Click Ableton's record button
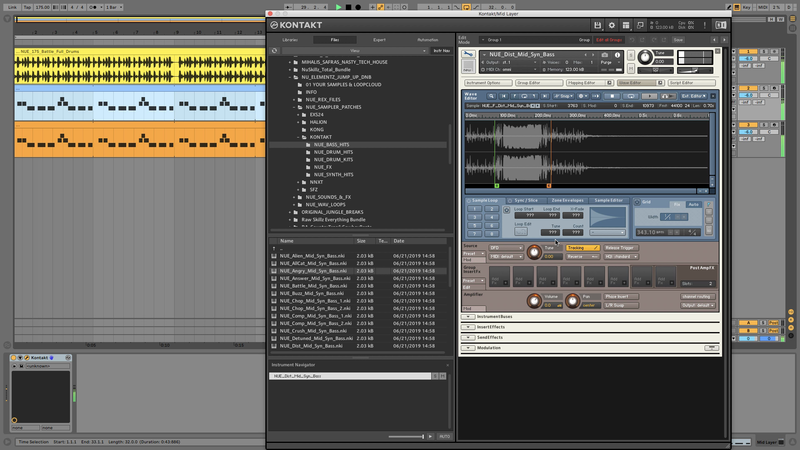Screen dimensions: 800x450 pyautogui.click(x=358, y=7)
